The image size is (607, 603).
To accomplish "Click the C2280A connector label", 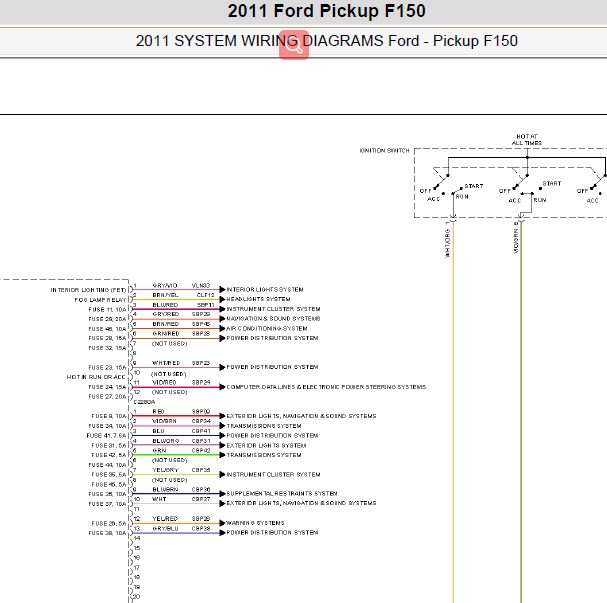I will click(x=144, y=402).
